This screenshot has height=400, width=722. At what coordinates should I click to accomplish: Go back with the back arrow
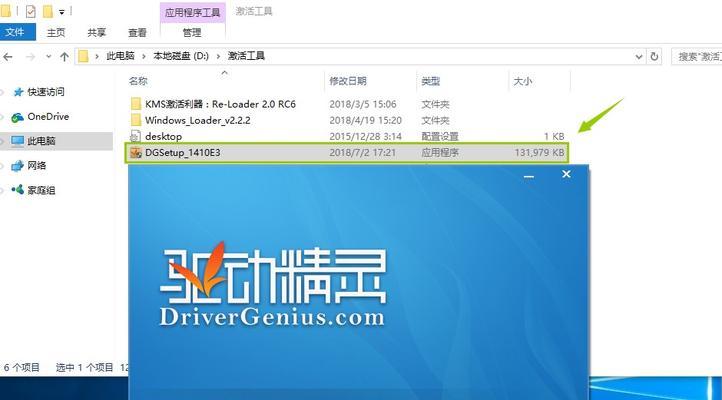click(8, 57)
